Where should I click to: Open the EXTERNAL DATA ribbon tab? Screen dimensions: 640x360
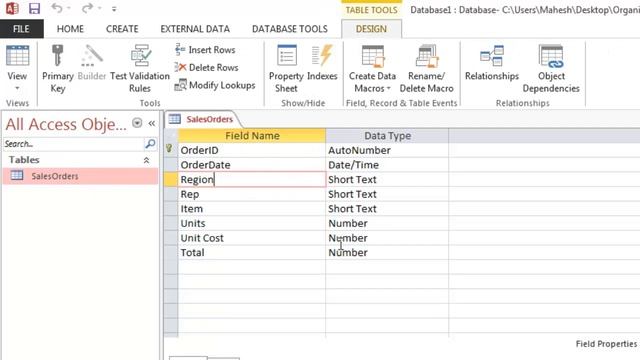coord(195,29)
